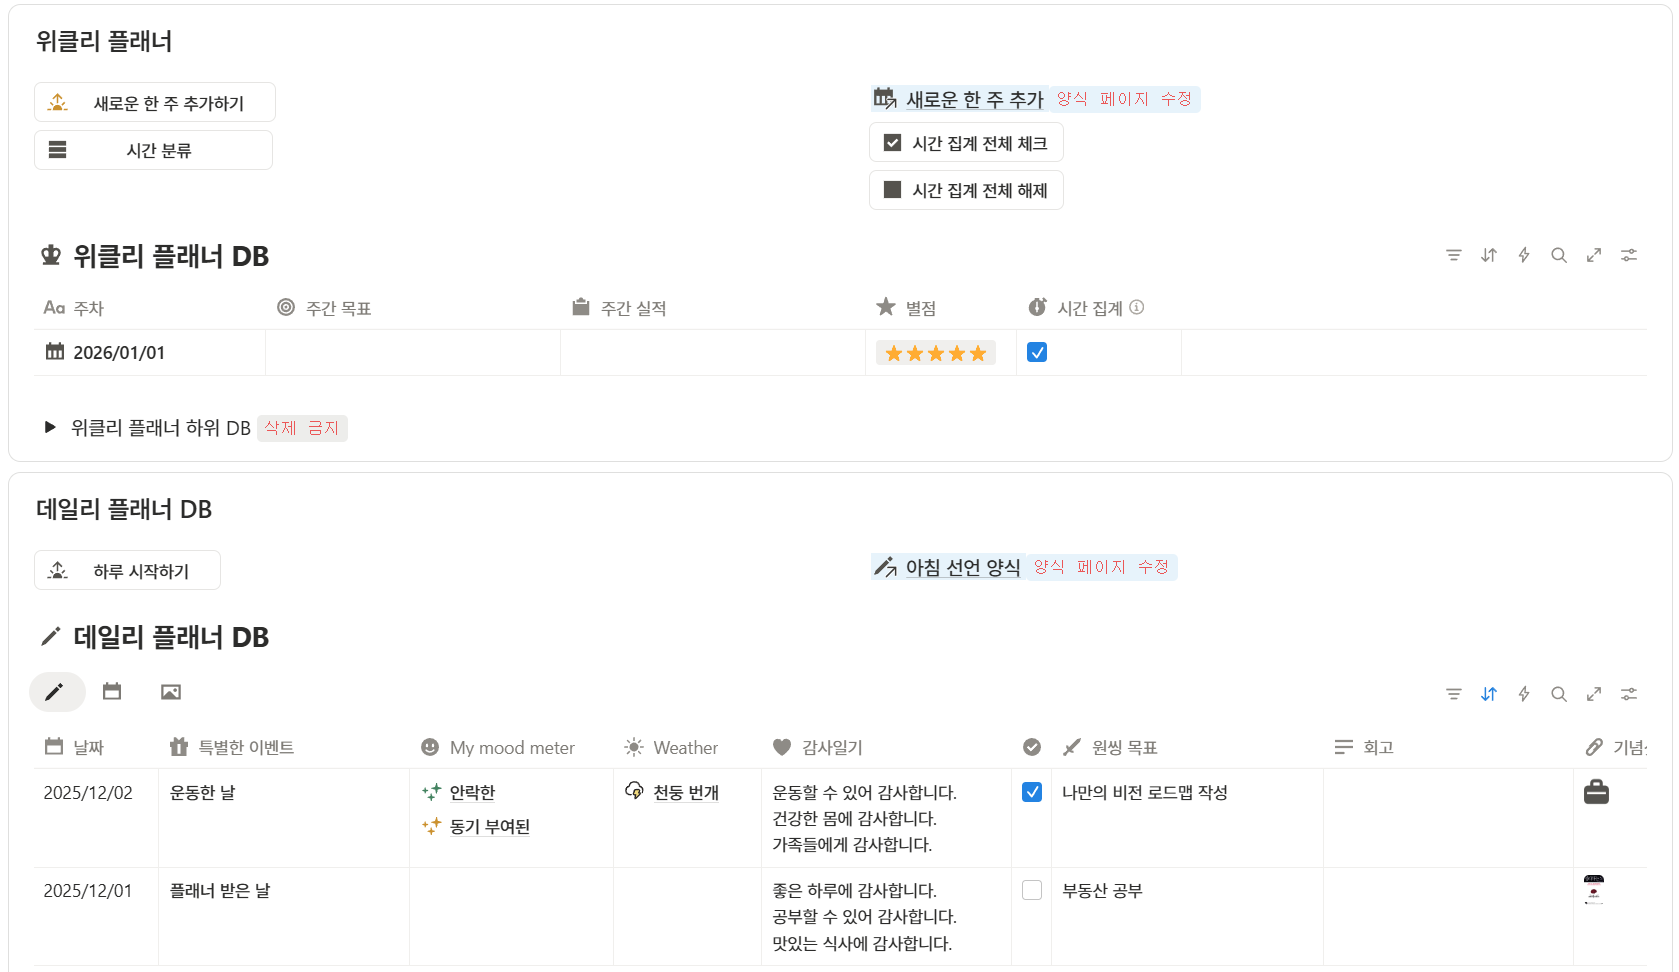Expand 위클리 플래너 하위 DB toggle

(50, 428)
